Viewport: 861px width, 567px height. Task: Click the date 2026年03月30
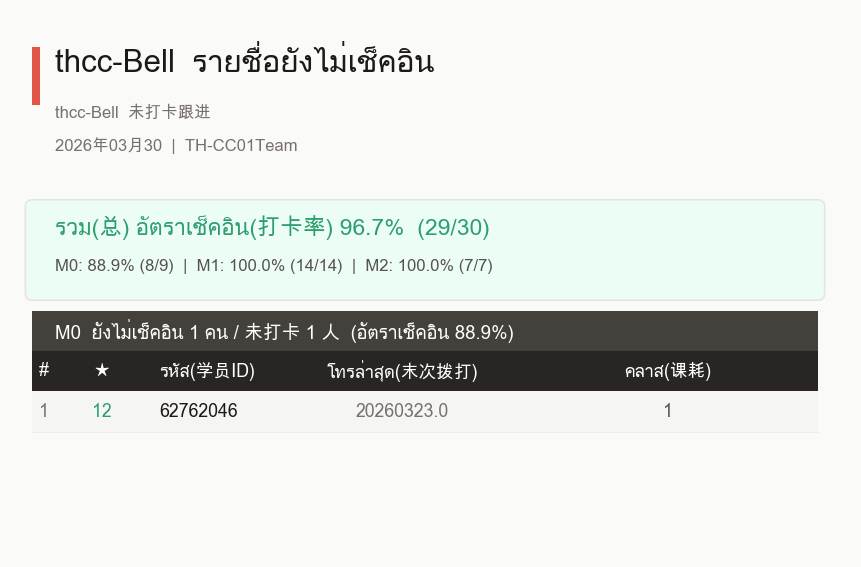tap(108, 145)
